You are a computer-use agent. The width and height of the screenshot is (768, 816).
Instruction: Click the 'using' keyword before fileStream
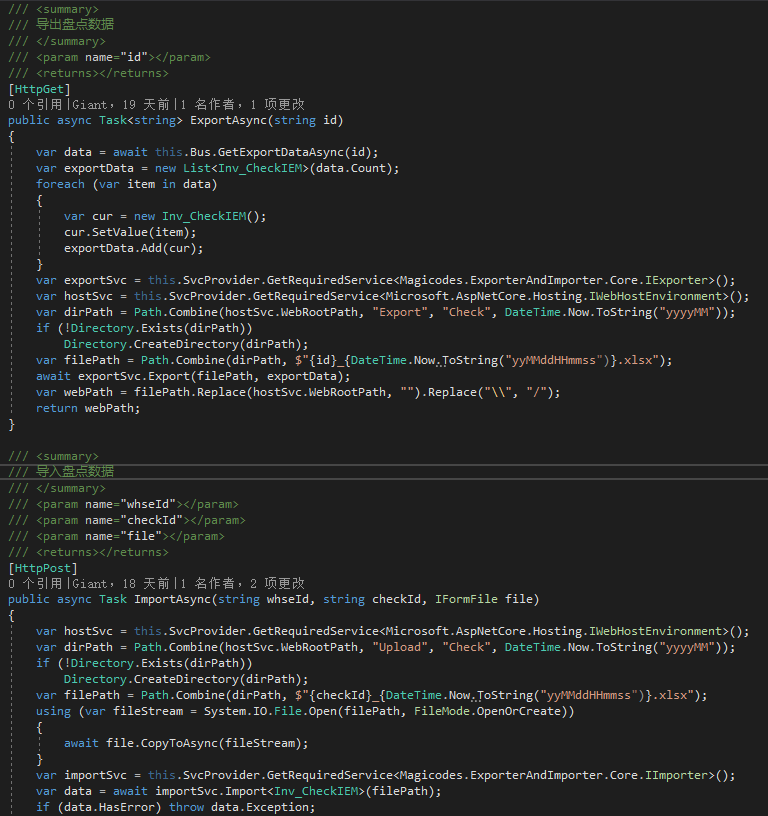coord(53,711)
